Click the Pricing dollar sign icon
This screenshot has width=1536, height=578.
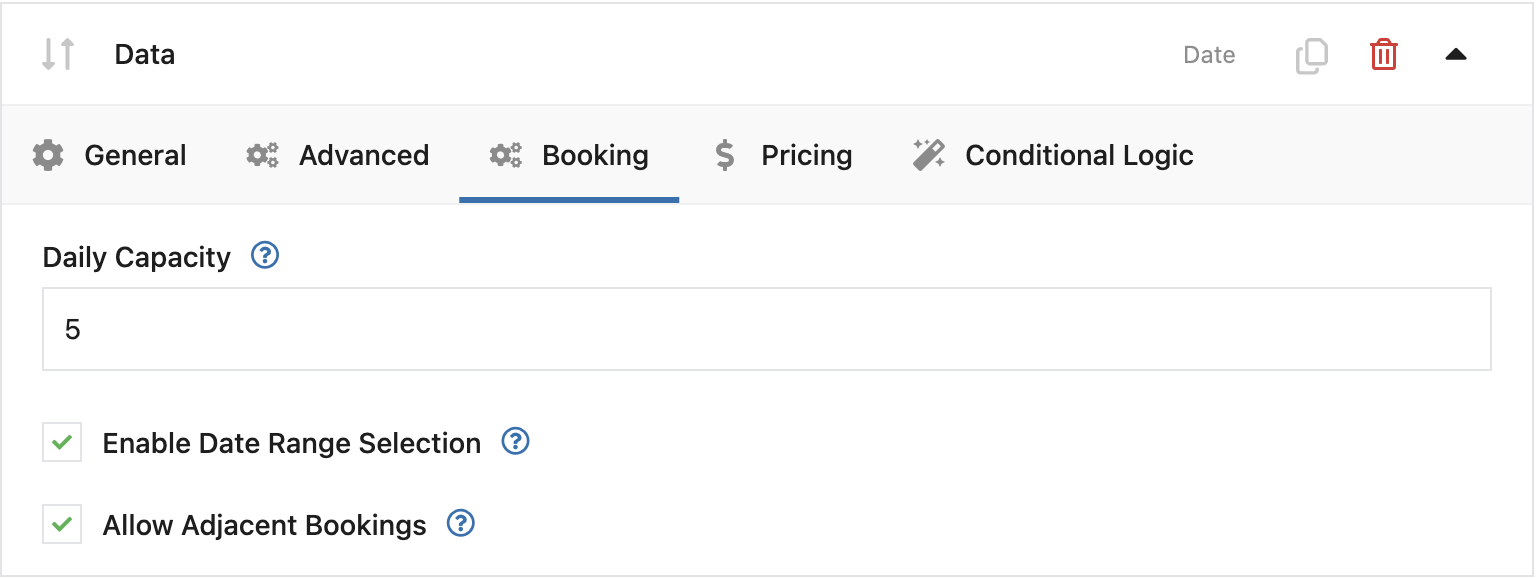725,156
